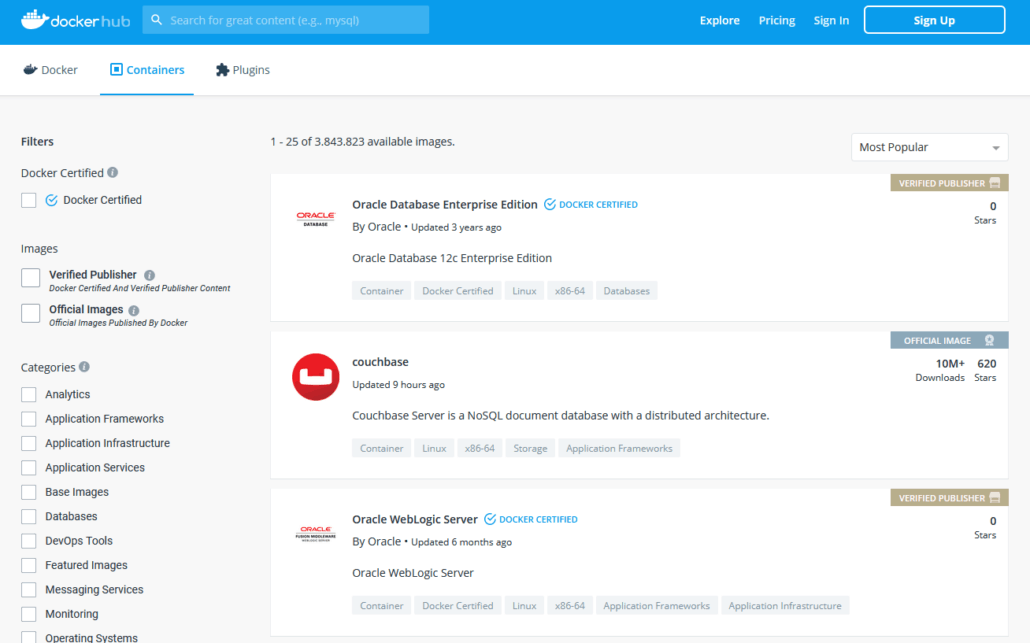Click '1 - 25 of 3.843.823 available images' text
This screenshot has height=643, width=1030.
[363, 141]
